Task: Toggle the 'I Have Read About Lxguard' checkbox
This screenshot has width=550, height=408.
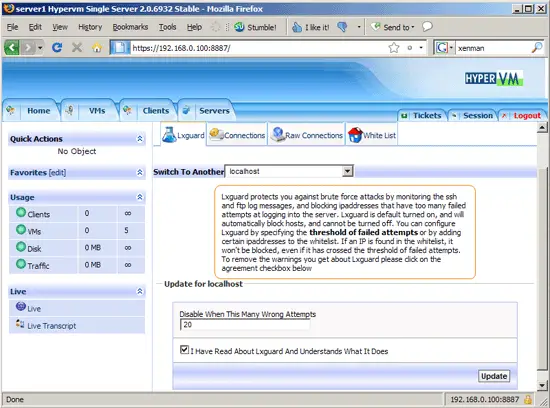Action: [184, 349]
